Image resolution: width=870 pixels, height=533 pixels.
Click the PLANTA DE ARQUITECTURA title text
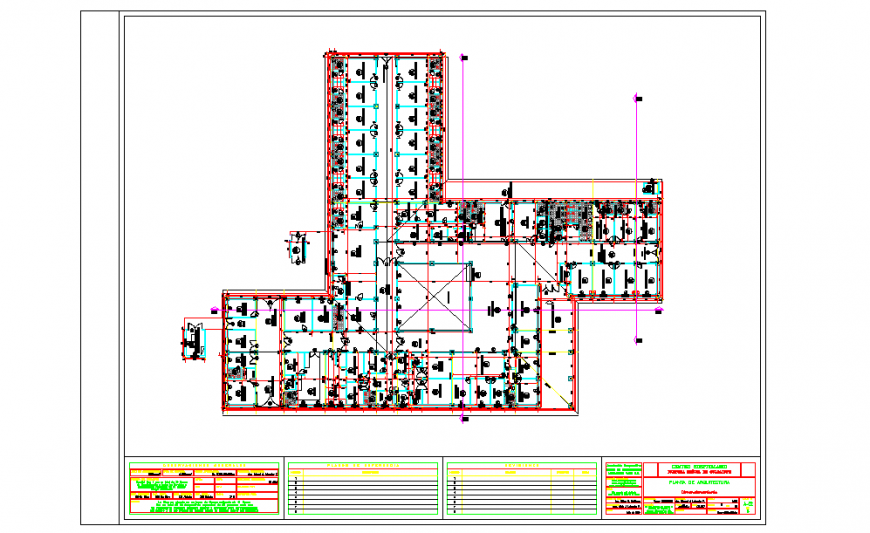click(x=699, y=483)
